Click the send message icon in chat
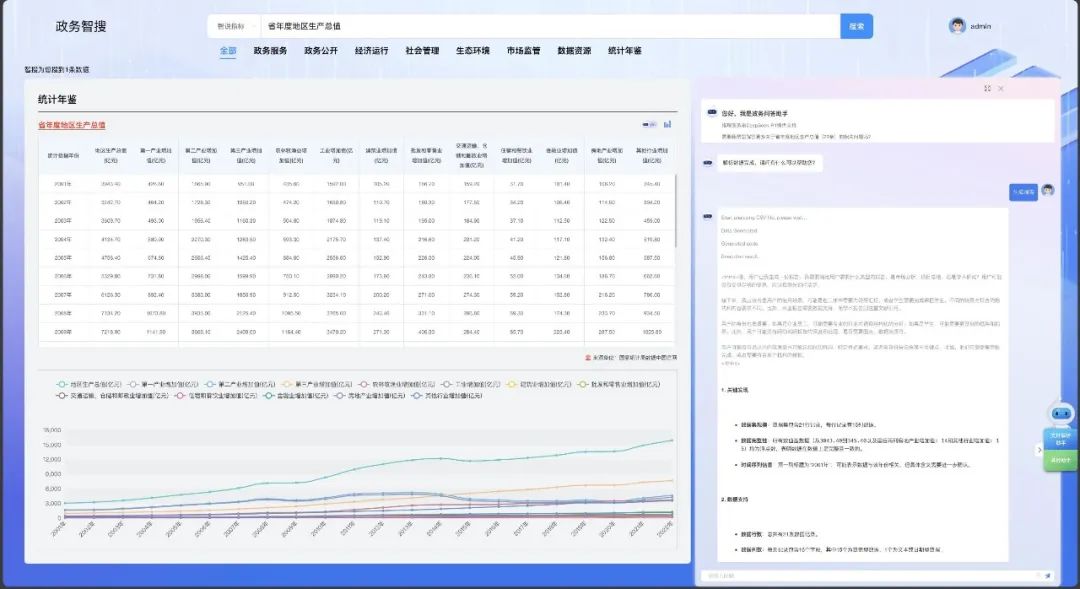This screenshot has width=1080, height=589. [x=1047, y=575]
